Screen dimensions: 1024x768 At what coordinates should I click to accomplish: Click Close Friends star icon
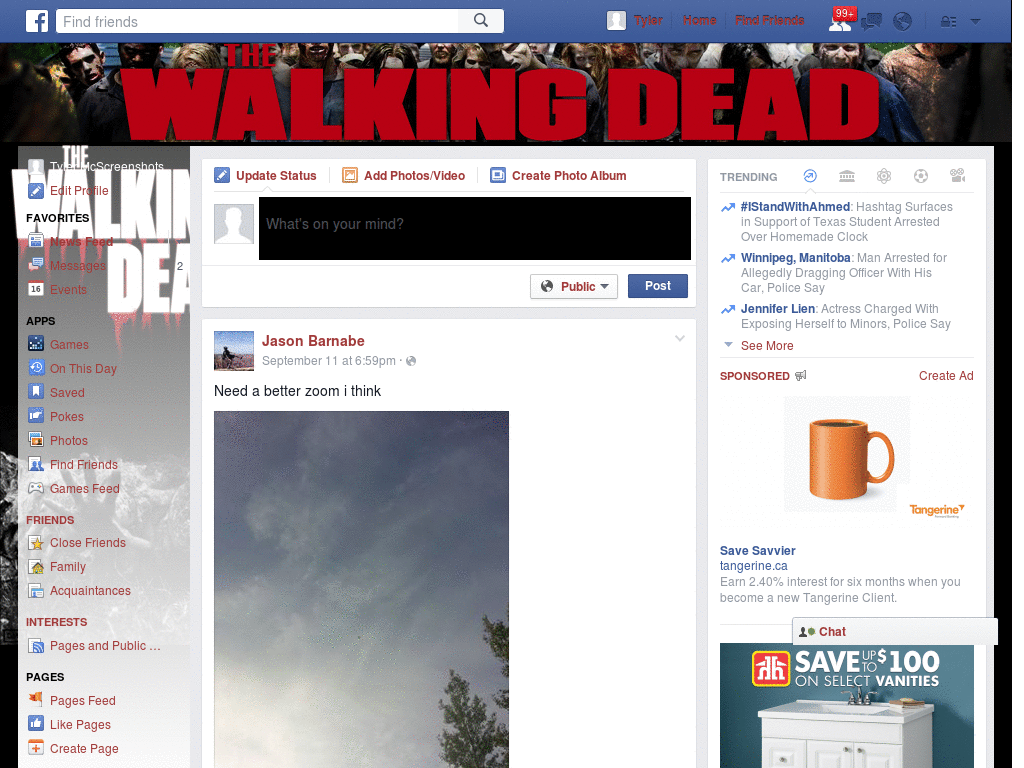click(36, 542)
